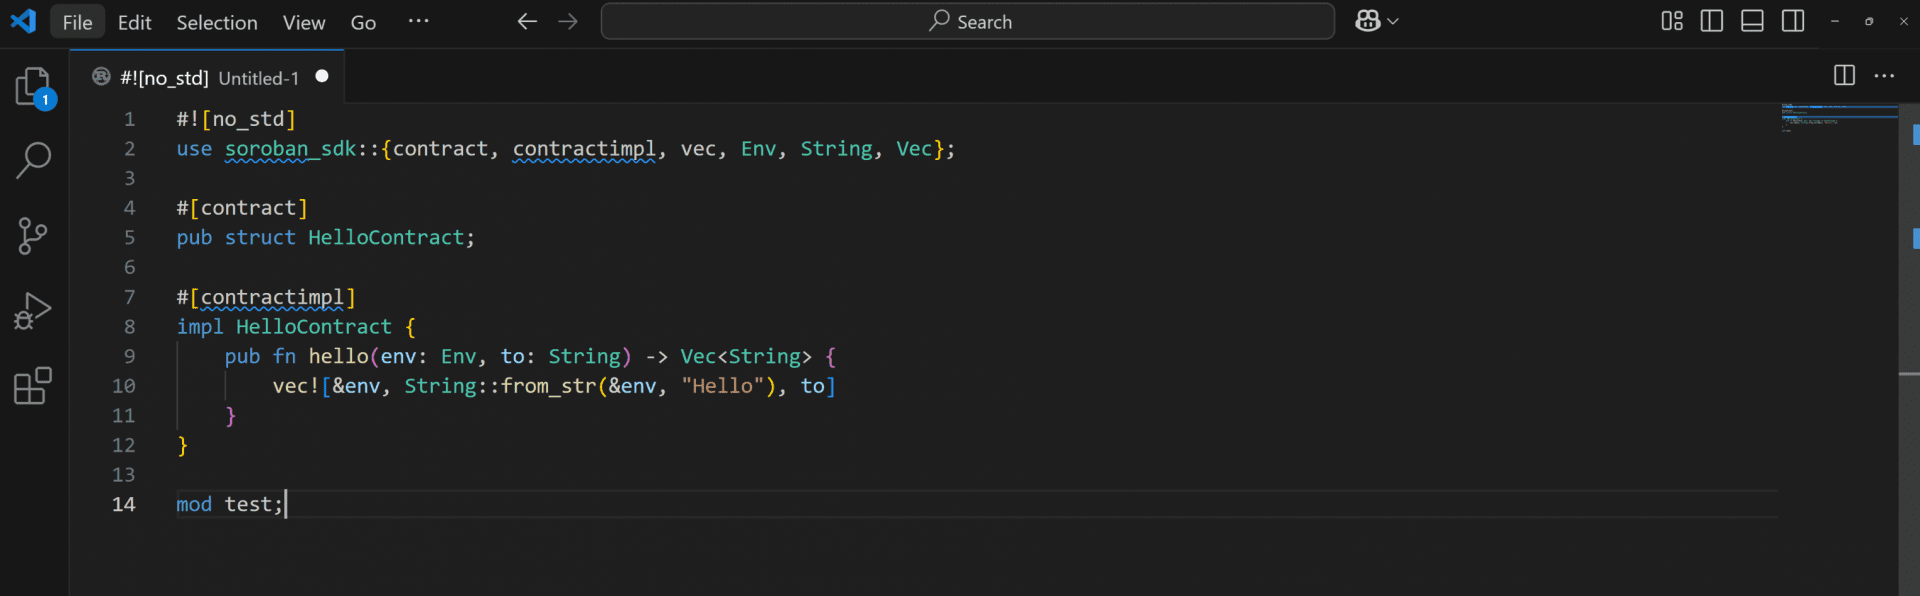Screen dimensions: 1920x596
Task: Click the Customize Layout button
Action: point(1671,22)
